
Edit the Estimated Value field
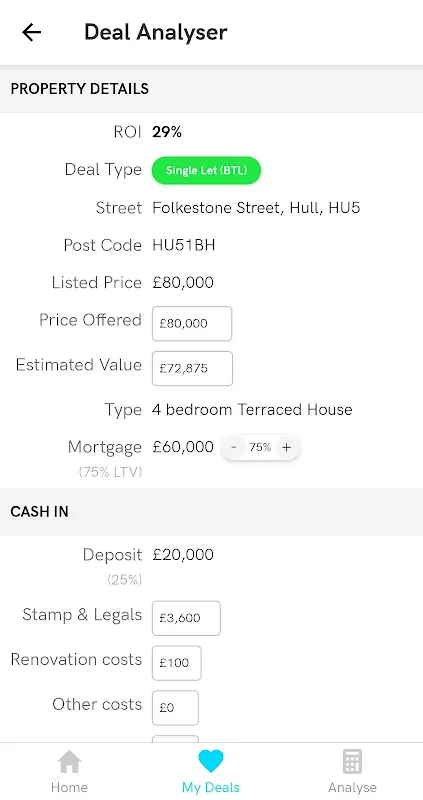coord(192,368)
